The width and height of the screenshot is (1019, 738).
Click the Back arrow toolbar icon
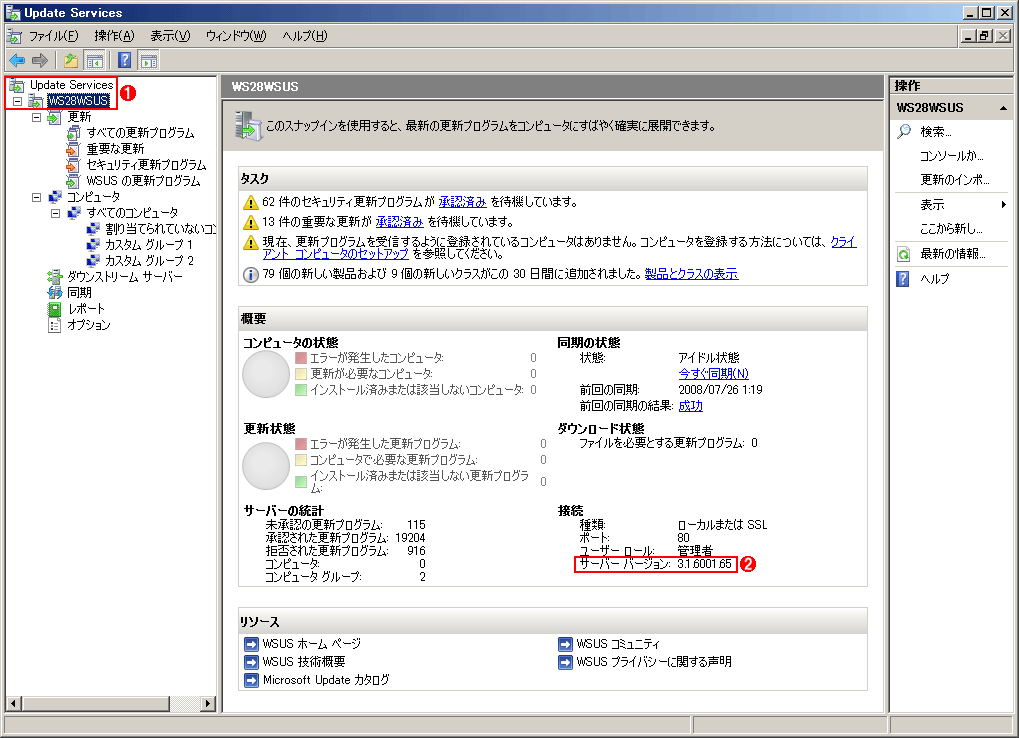(x=17, y=61)
